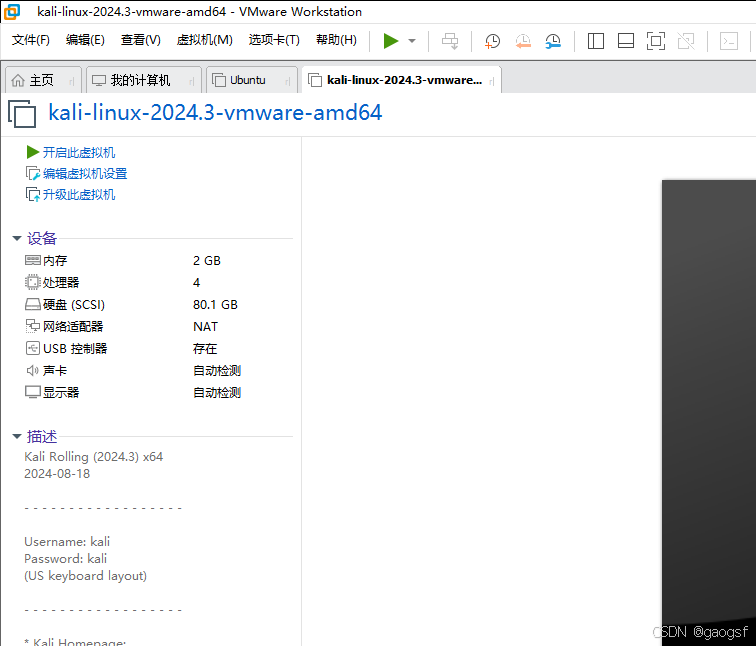Open the snapshot manager wrench icon

click(553, 41)
